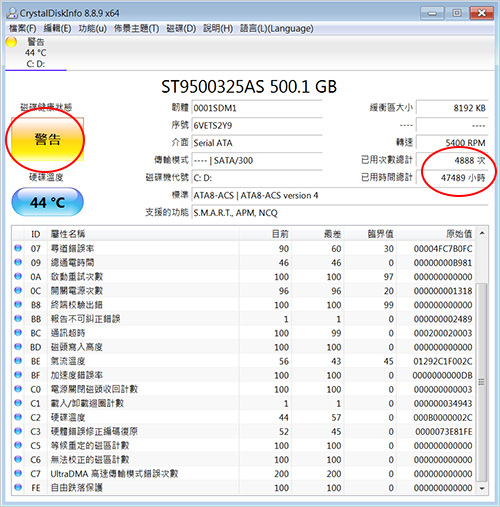Click the rotation rate value 5400 RPM
Screen dimensions: 500x507
(x=452, y=143)
